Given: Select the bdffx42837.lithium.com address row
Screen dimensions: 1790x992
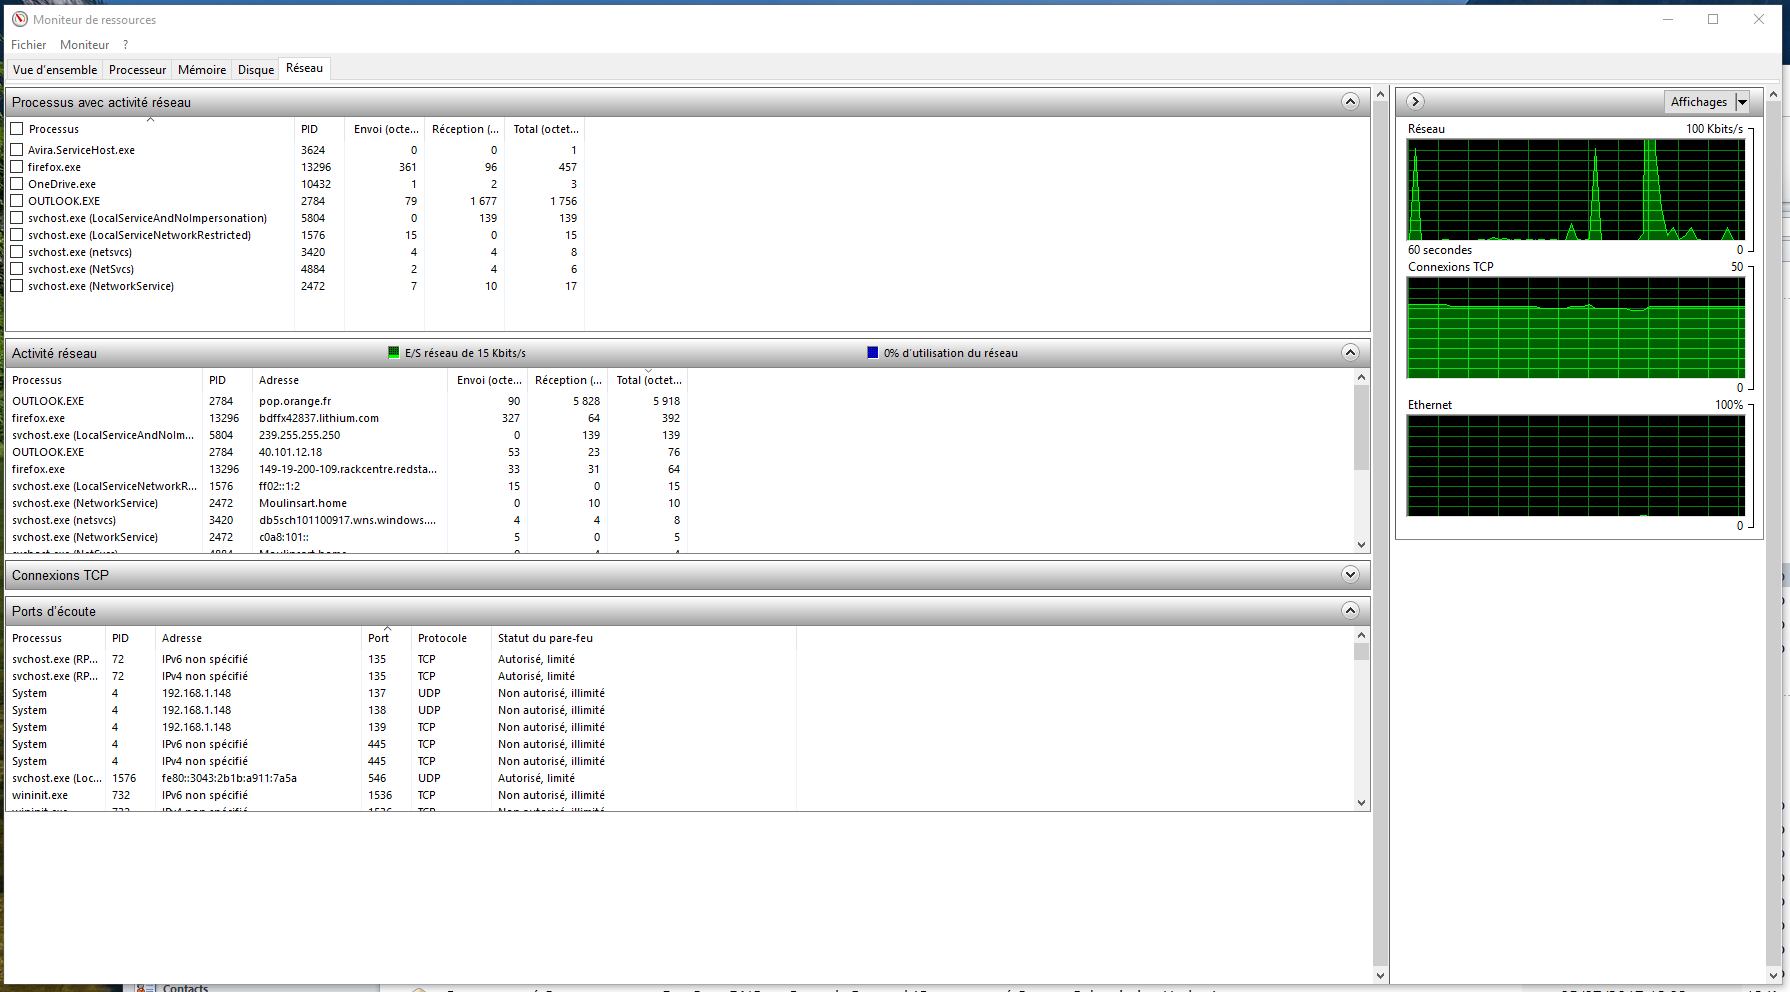Looking at the screenshot, I should pyautogui.click(x=347, y=418).
